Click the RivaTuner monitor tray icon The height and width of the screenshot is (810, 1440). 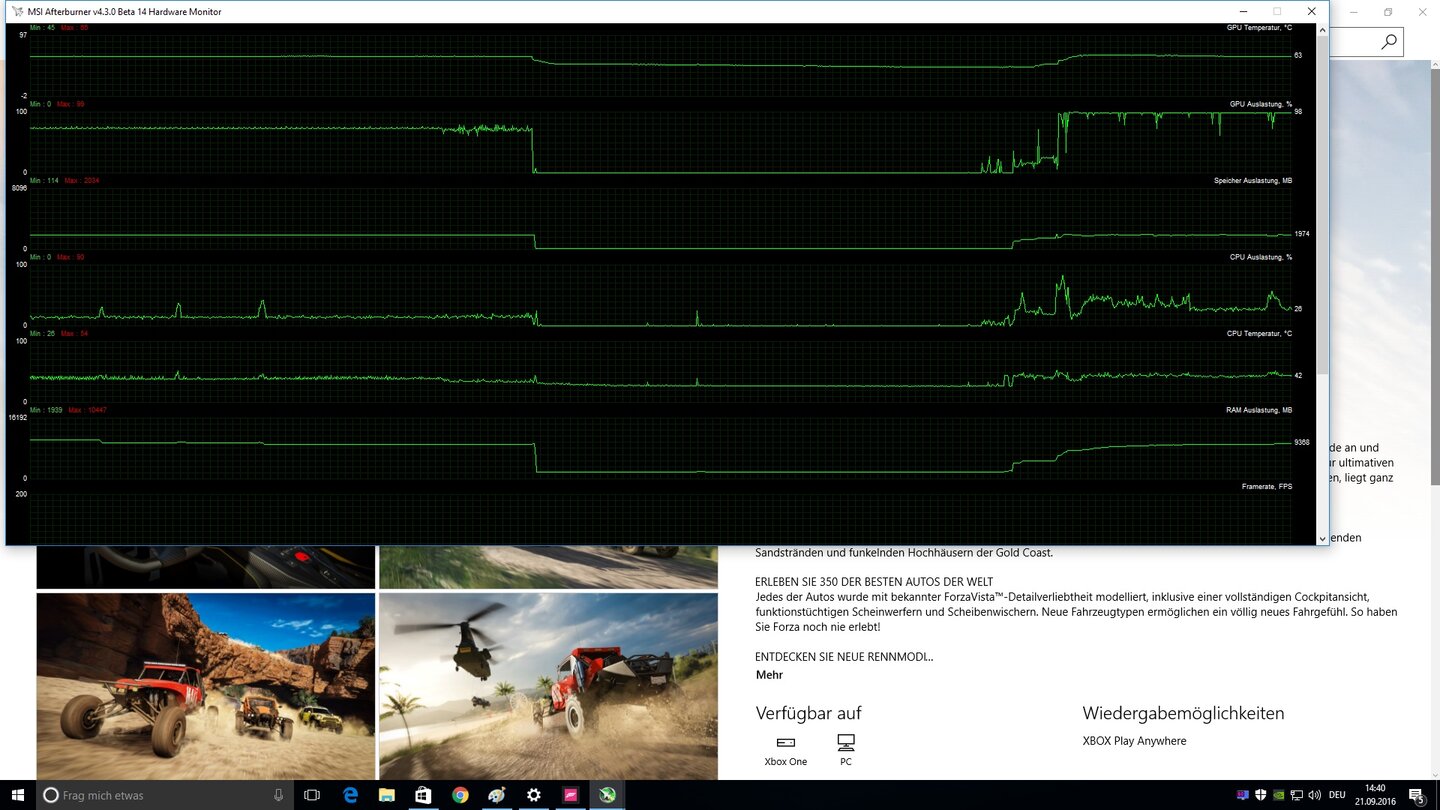tap(1243, 795)
